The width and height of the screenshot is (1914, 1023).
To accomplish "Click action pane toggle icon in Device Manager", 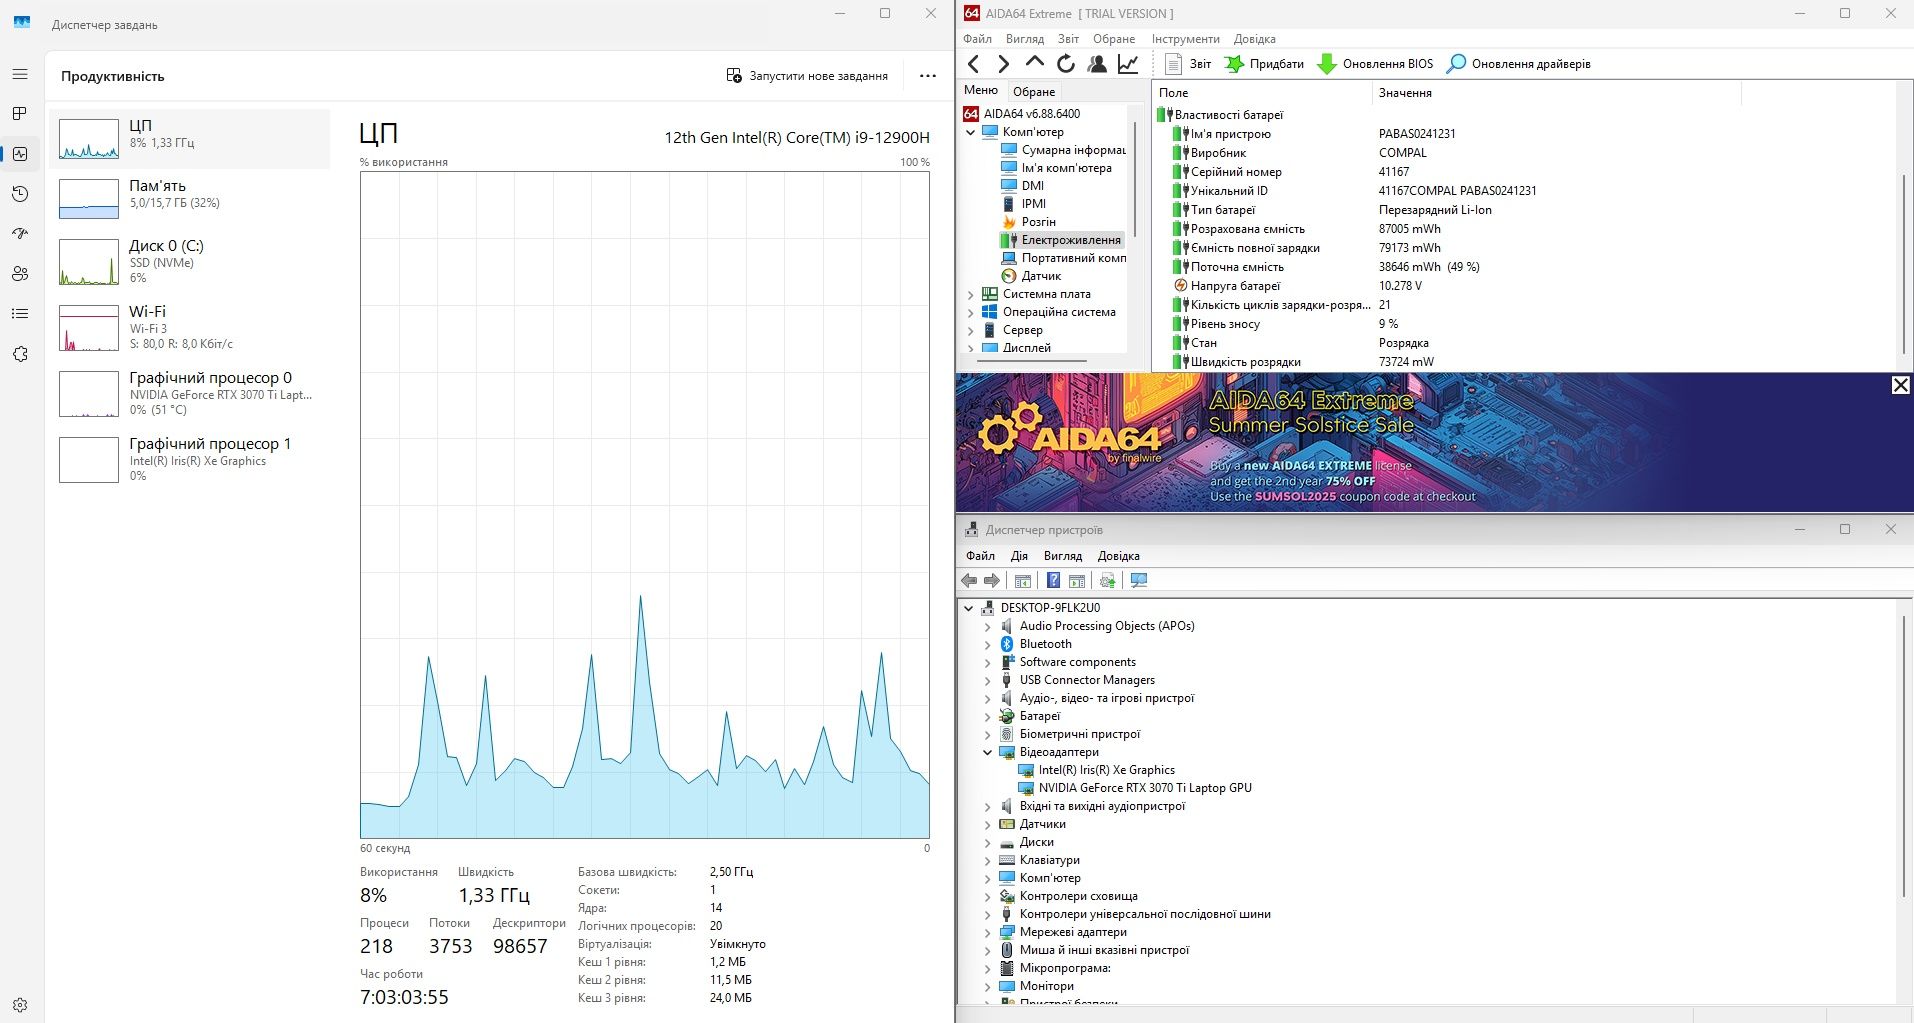I will click(1077, 581).
